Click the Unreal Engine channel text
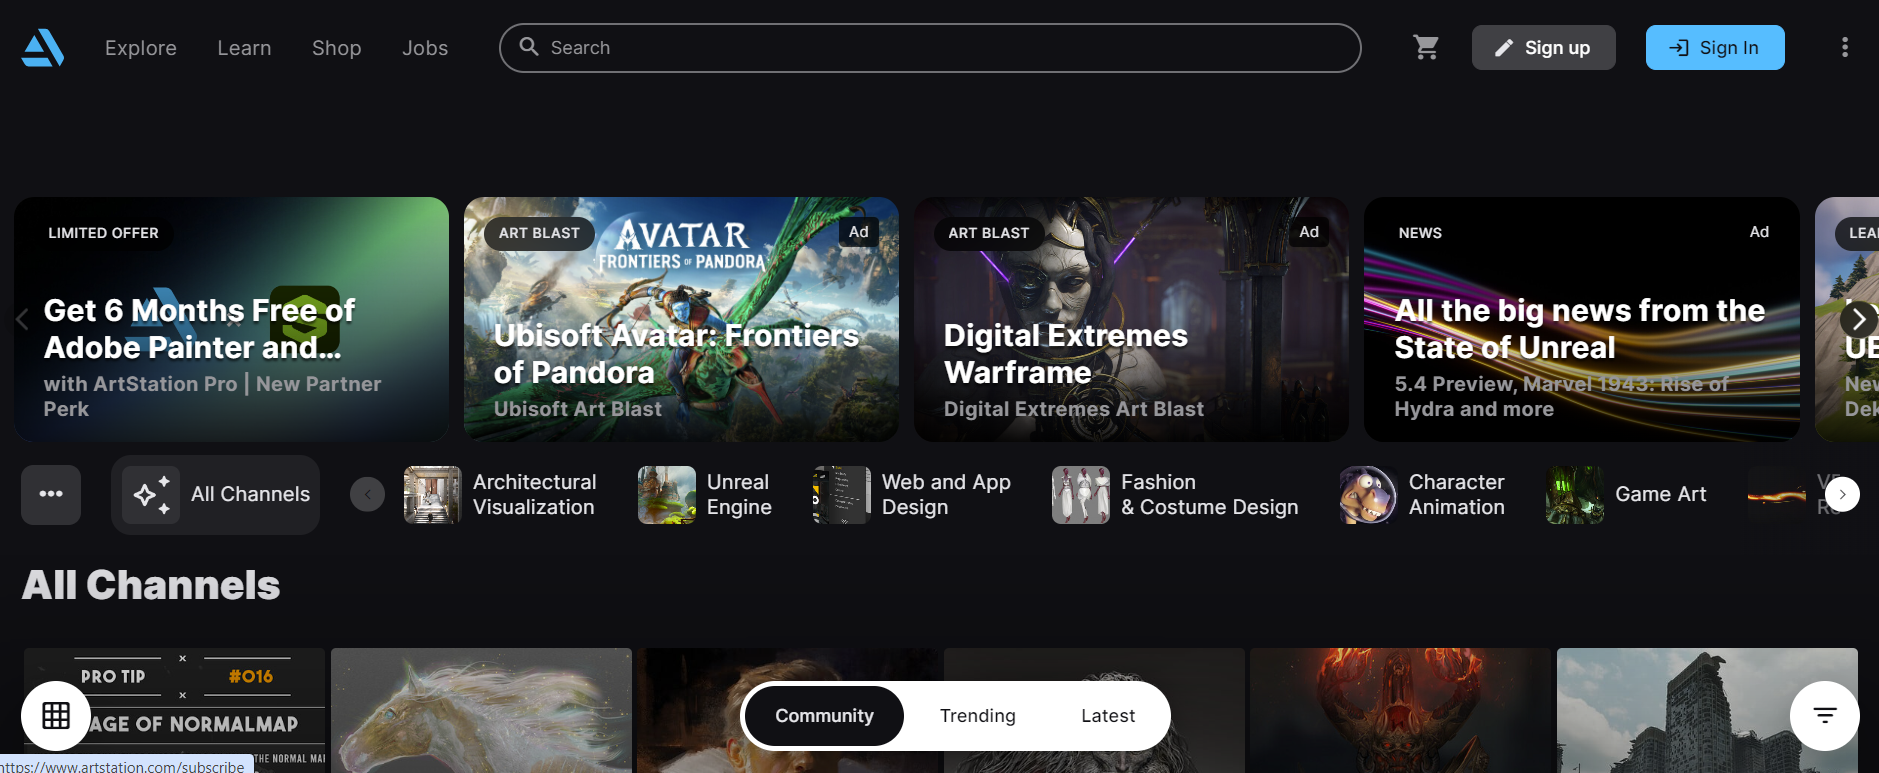This screenshot has height=773, width=1879. coord(739,494)
